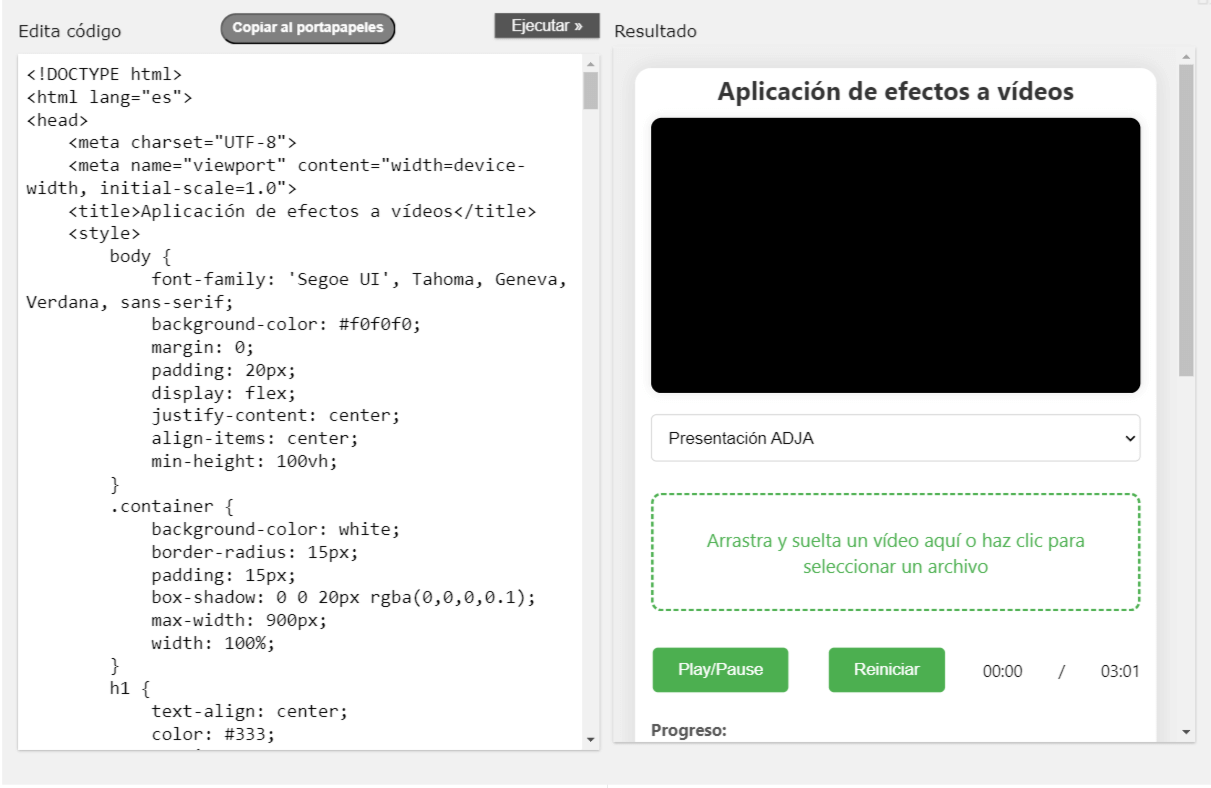Click the '<html lang="es">' code line
The width and height of the screenshot is (1211, 788).
click(109, 97)
